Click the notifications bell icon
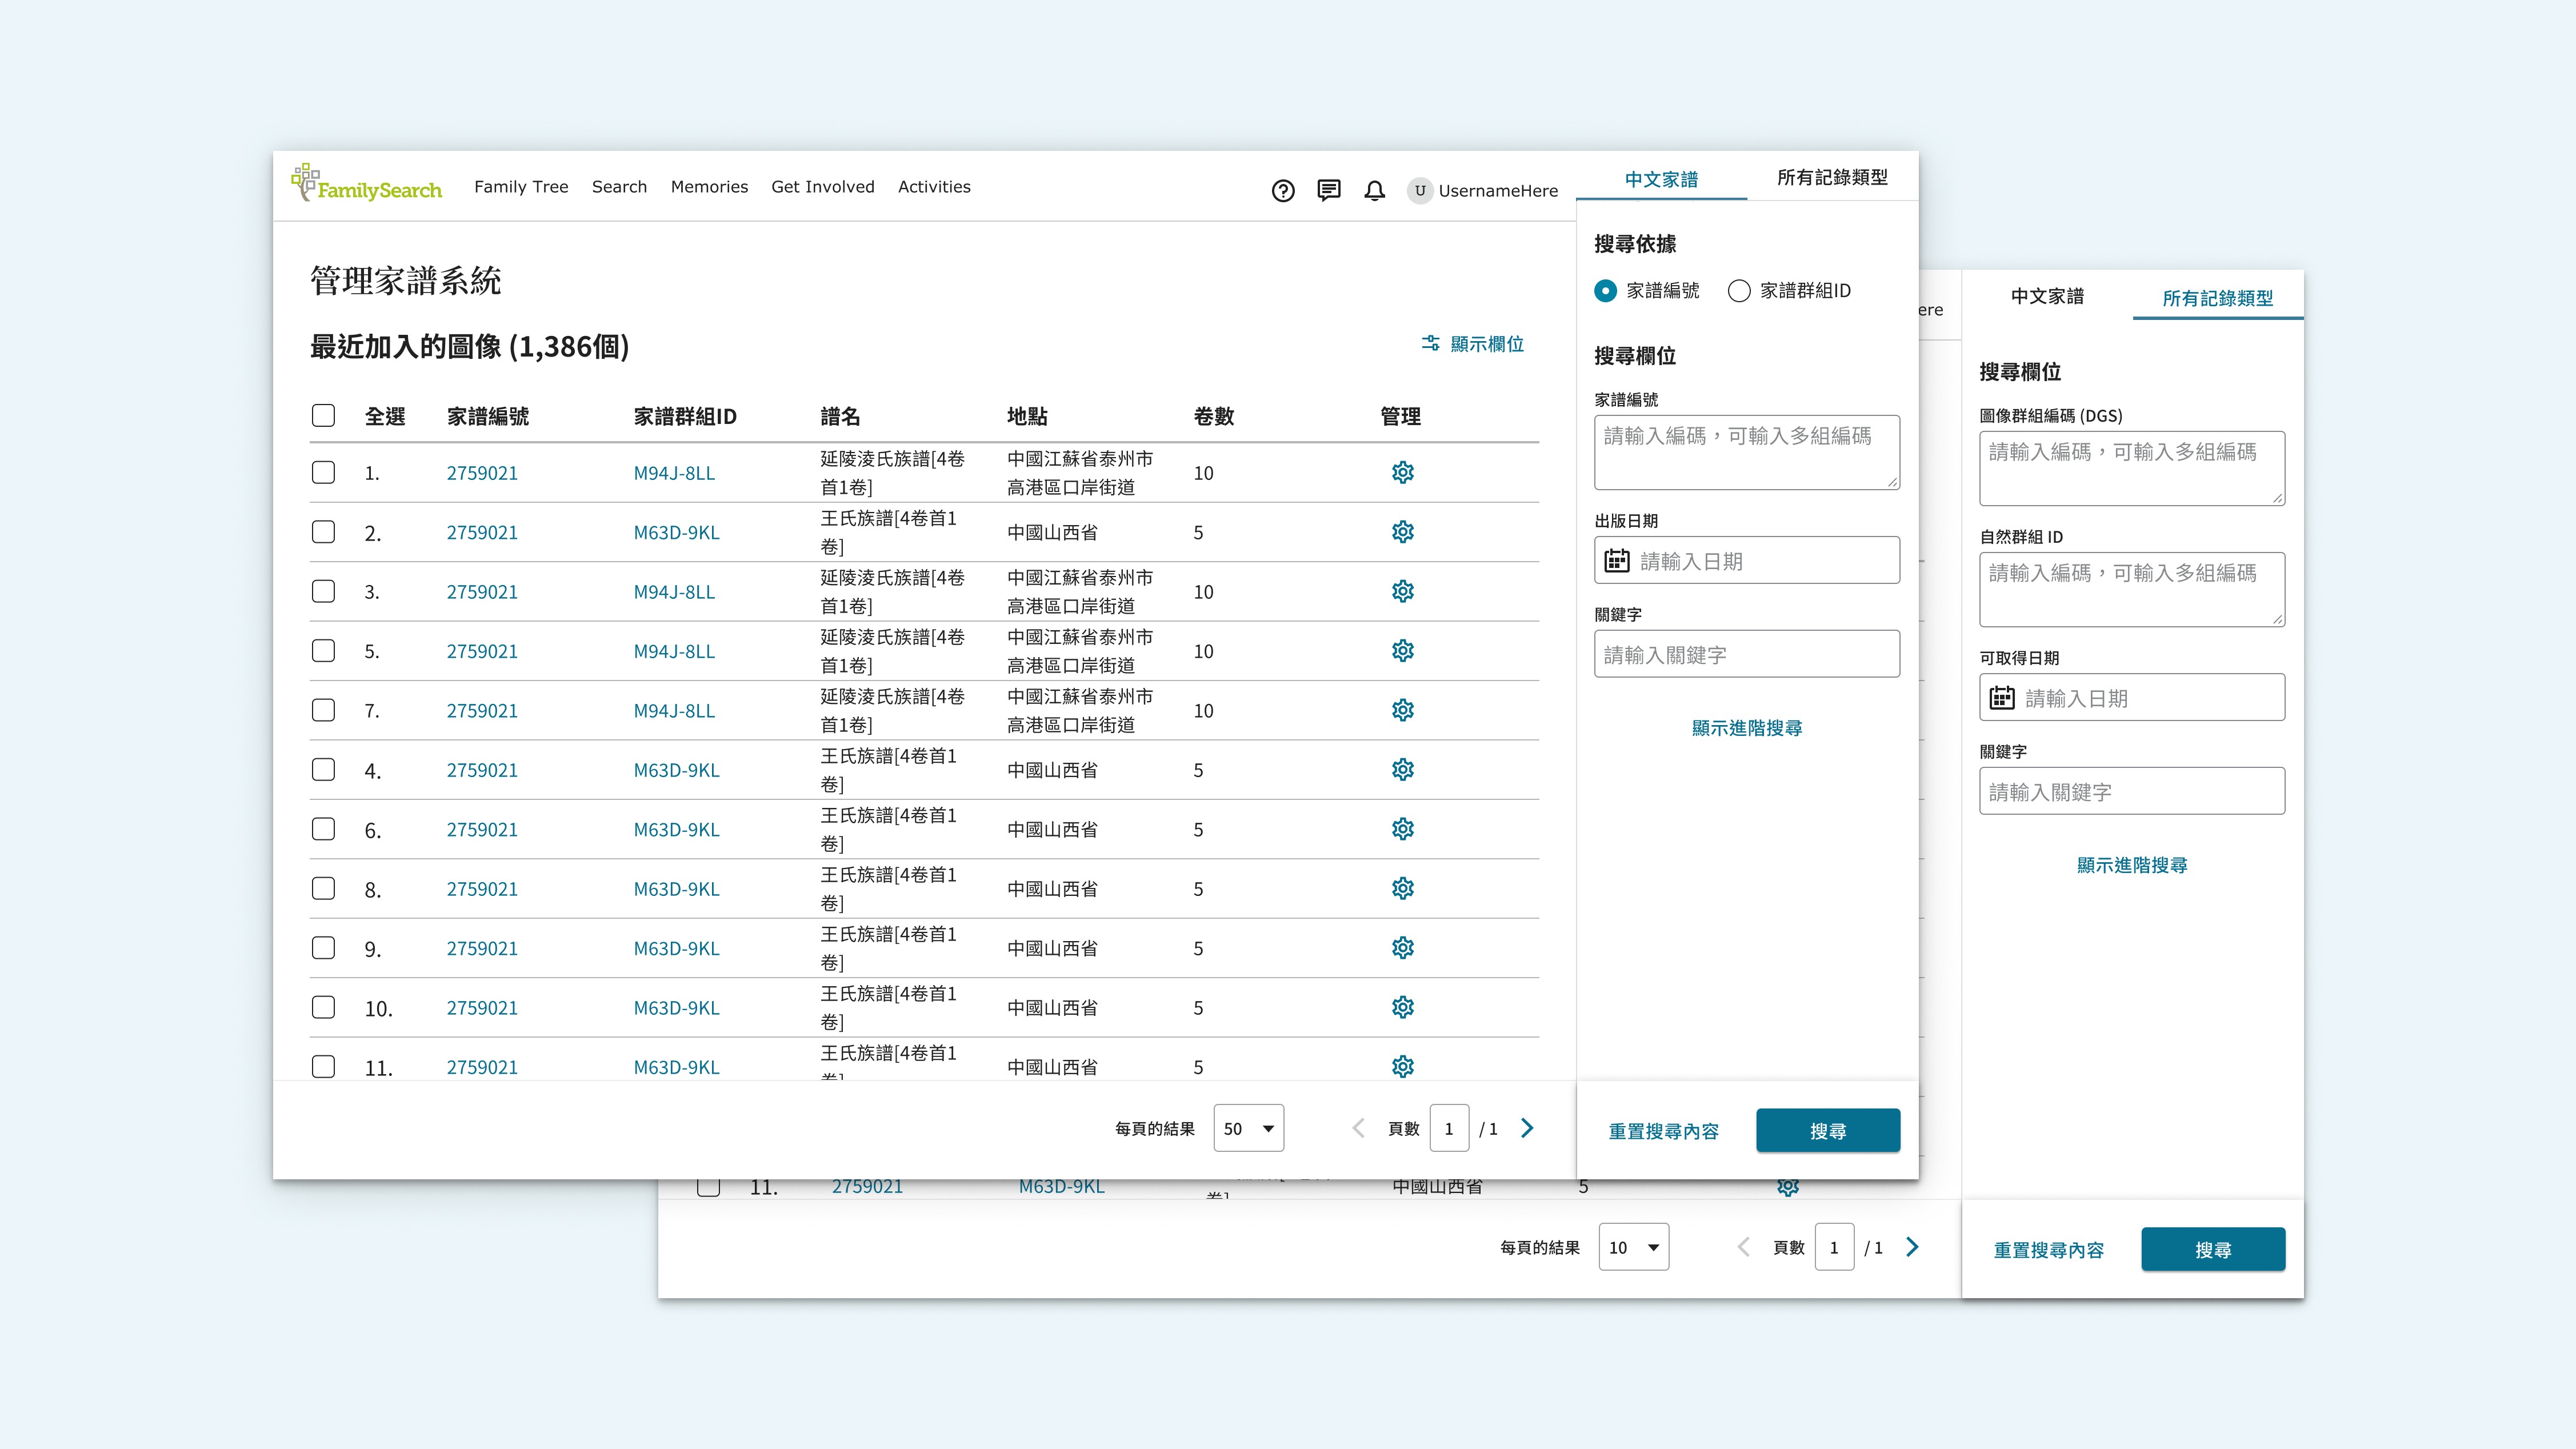 [1375, 191]
